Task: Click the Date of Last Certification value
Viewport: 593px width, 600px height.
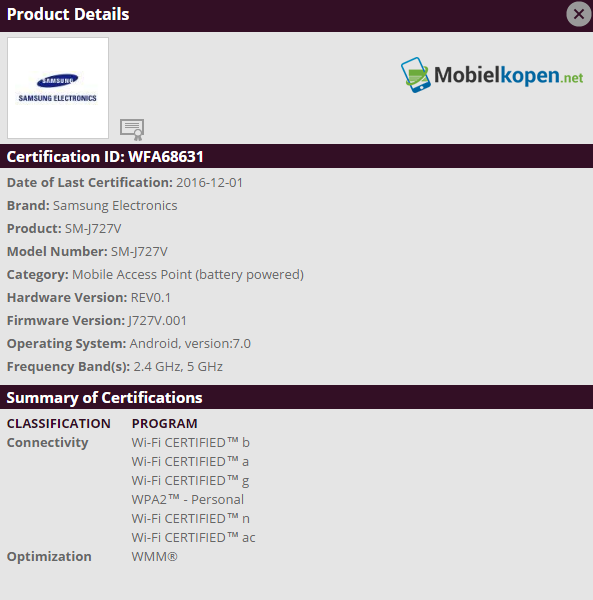Action: tap(209, 183)
